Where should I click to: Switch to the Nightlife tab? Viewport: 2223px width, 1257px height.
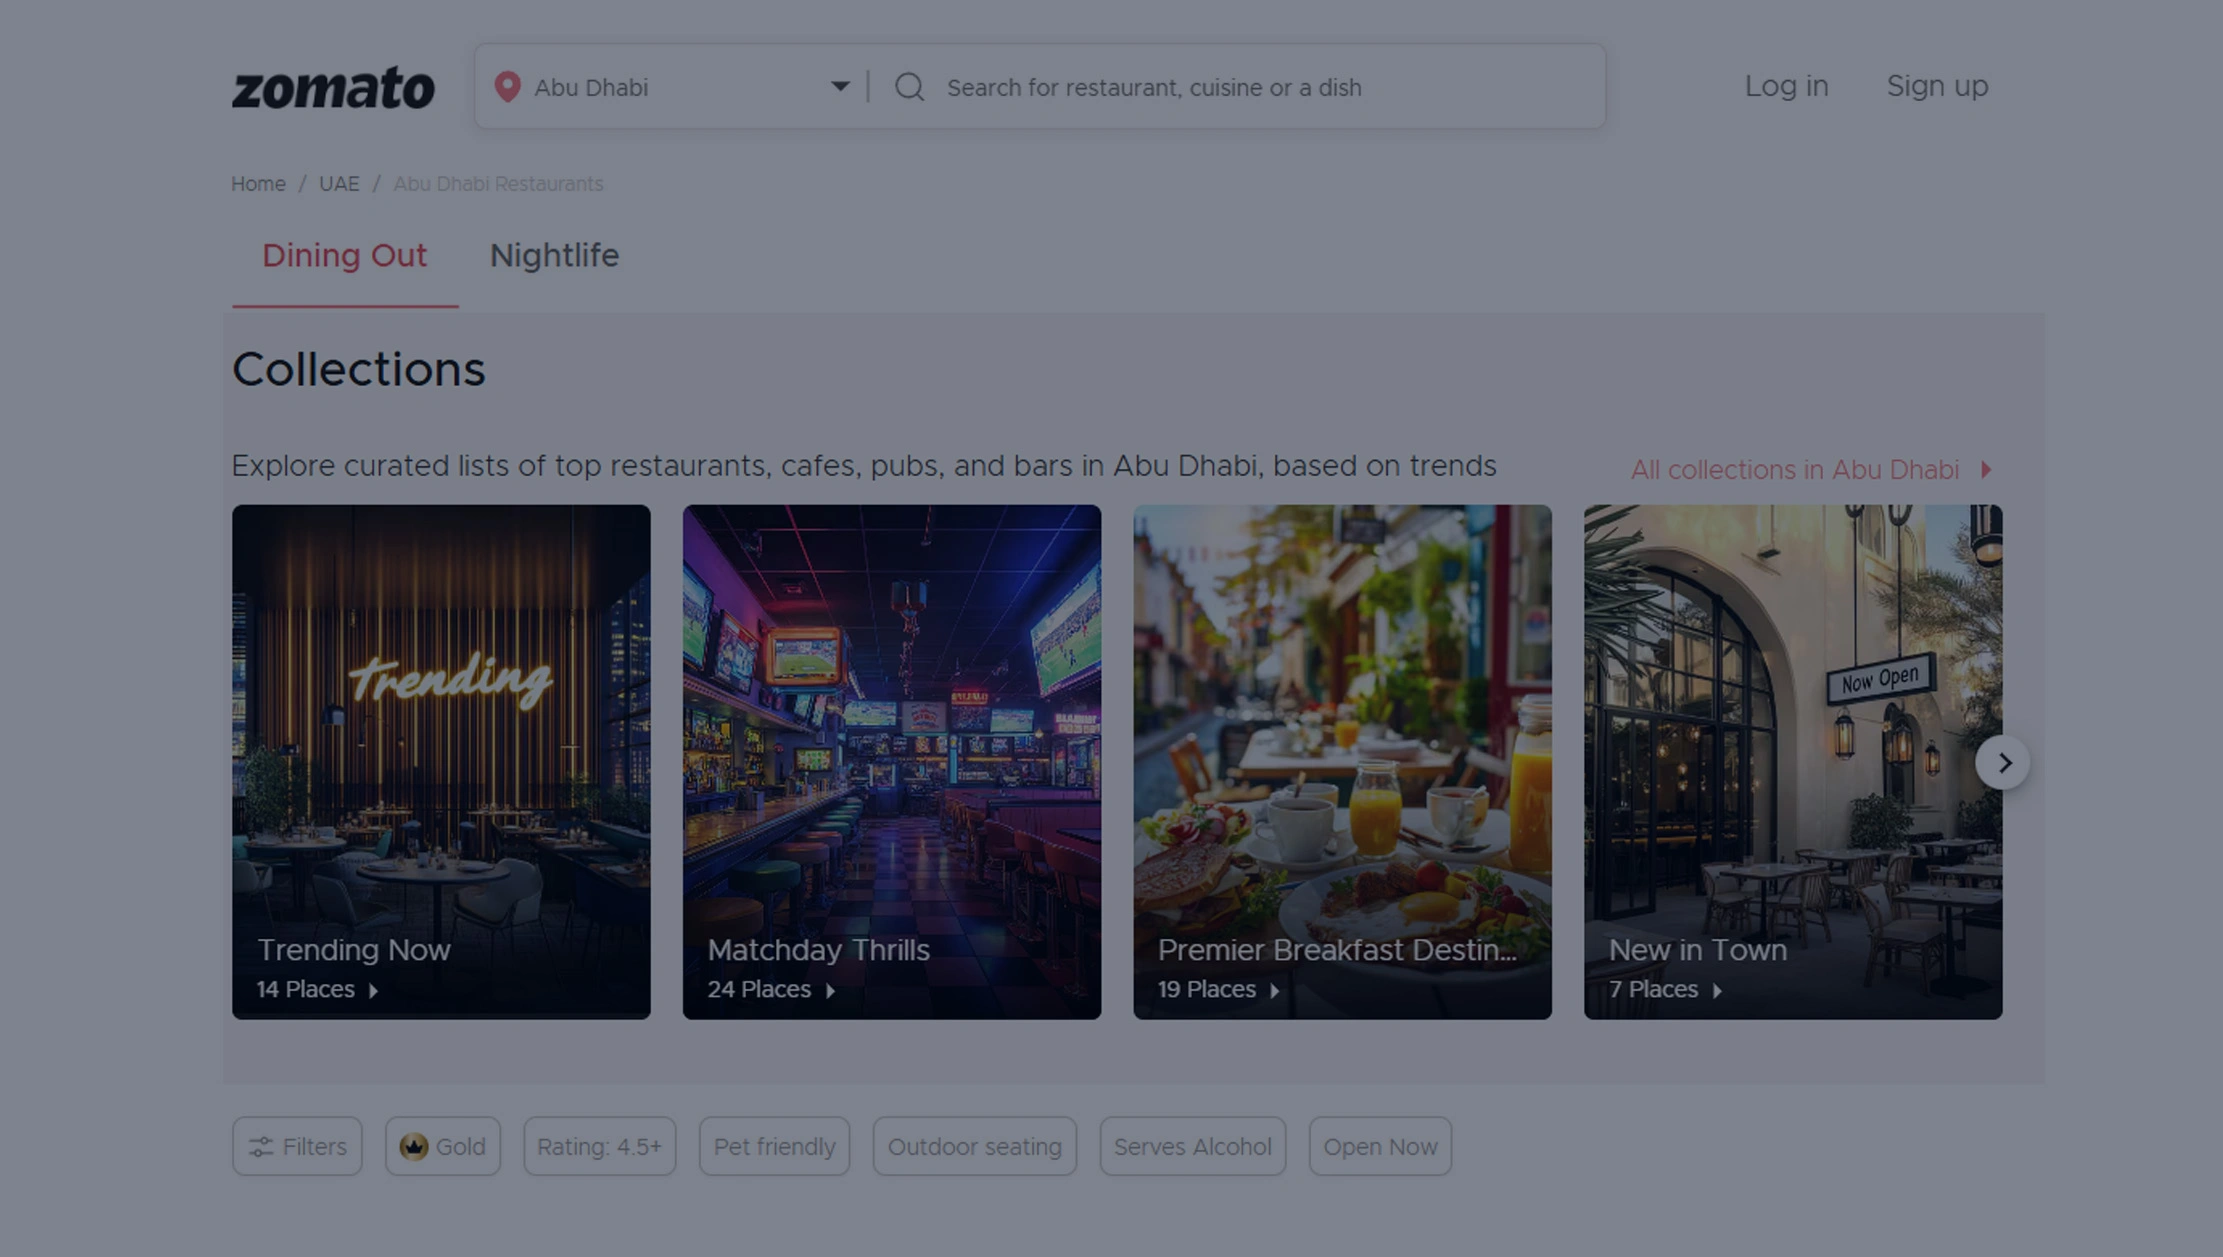point(554,256)
